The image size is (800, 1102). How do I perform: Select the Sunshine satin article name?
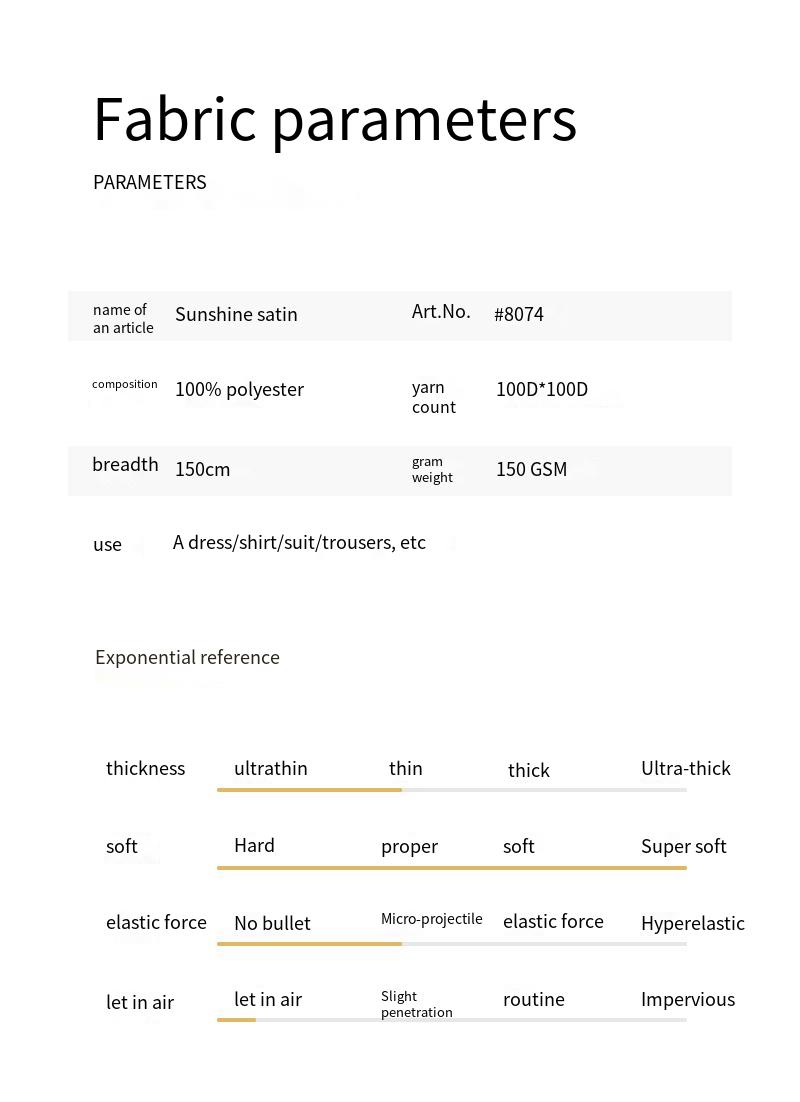(236, 314)
